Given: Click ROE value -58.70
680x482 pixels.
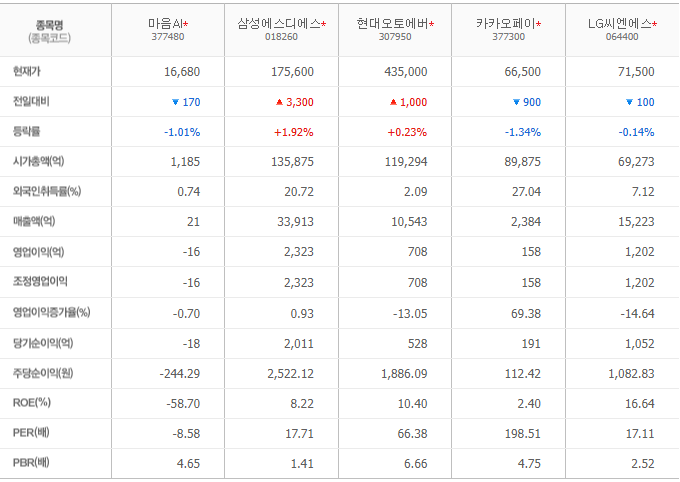Looking at the screenshot, I should coord(183,404).
